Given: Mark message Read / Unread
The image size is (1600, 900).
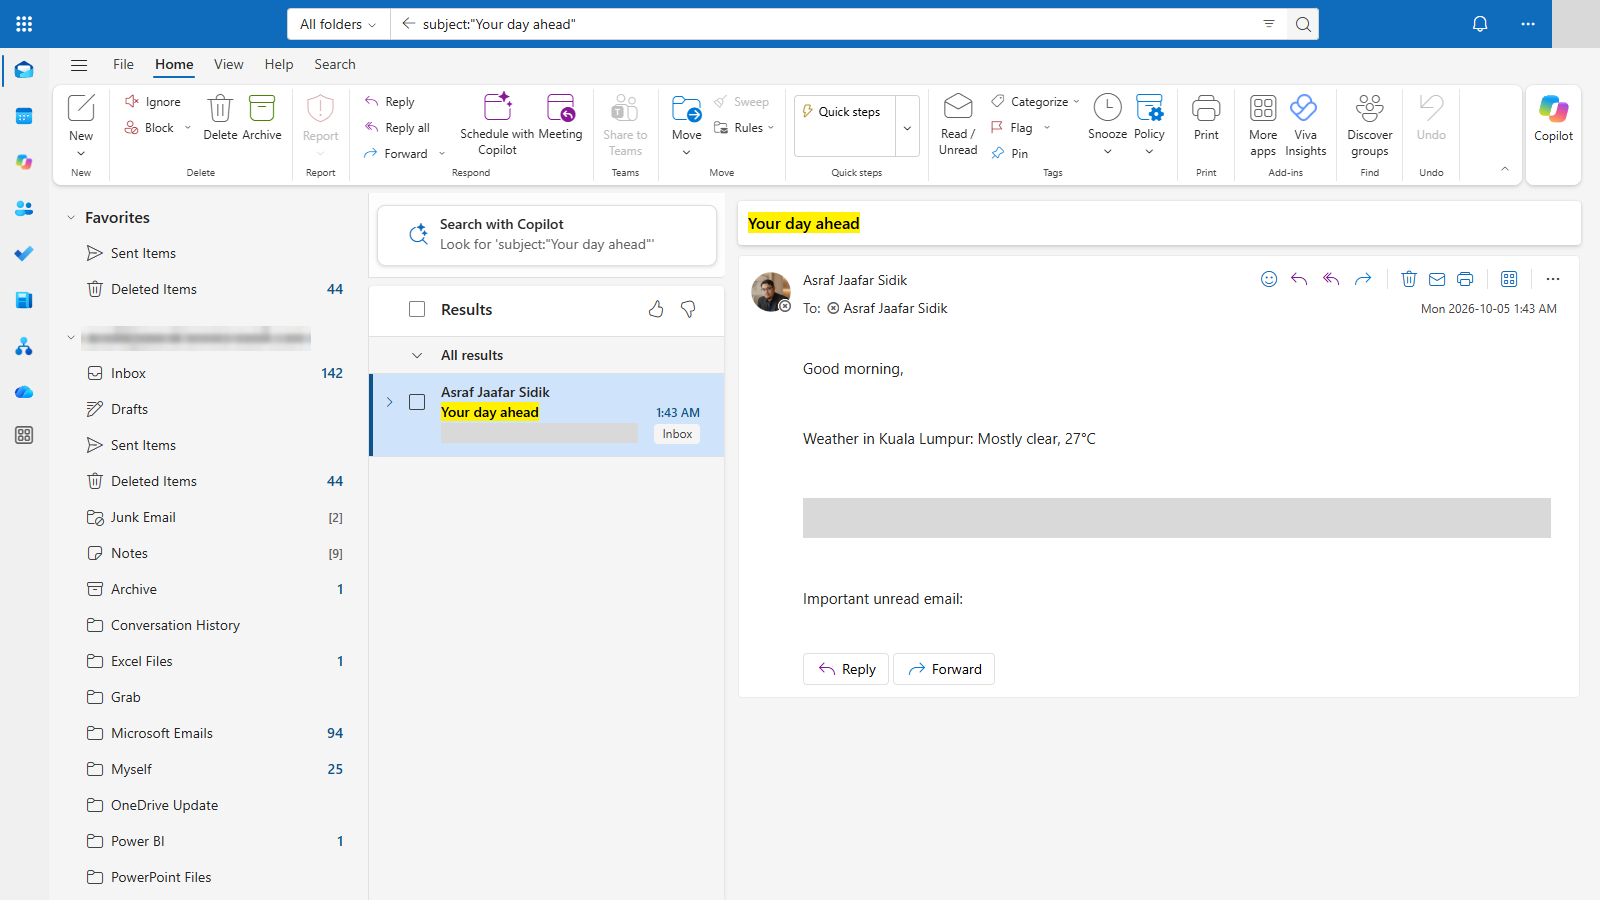Looking at the screenshot, I should [x=958, y=124].
